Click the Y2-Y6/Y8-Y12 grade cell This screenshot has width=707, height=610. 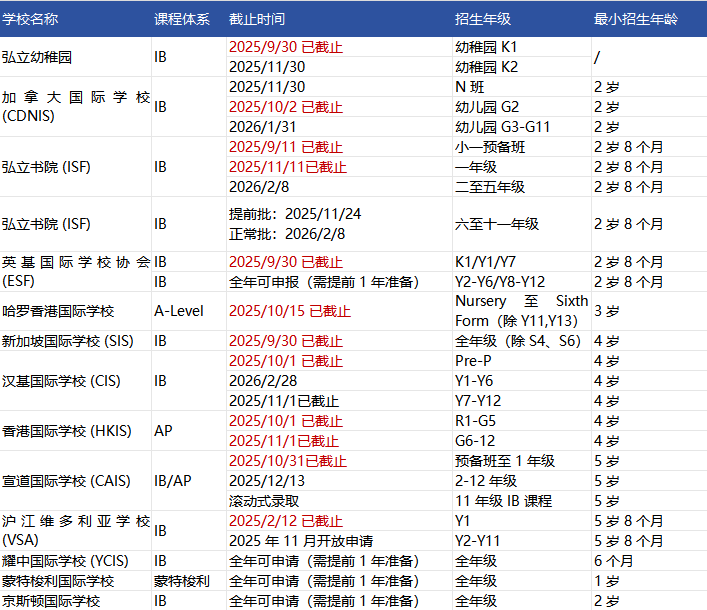tap(522, 282)
